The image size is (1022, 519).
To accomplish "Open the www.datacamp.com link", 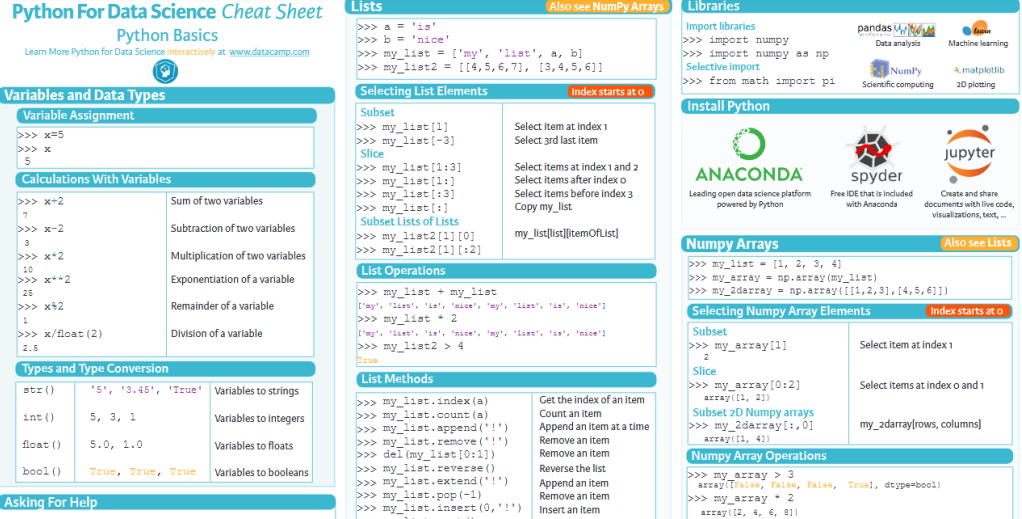I will click(x=269, y=51).
